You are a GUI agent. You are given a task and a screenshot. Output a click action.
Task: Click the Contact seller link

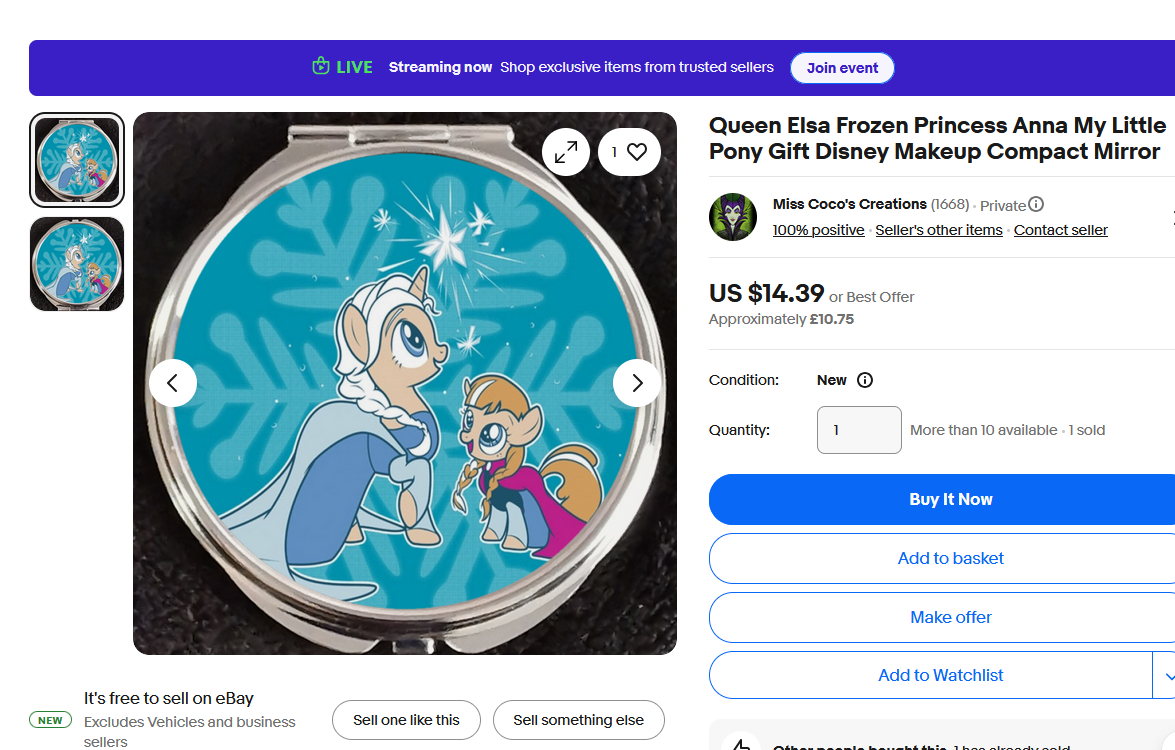(1060, 230)
